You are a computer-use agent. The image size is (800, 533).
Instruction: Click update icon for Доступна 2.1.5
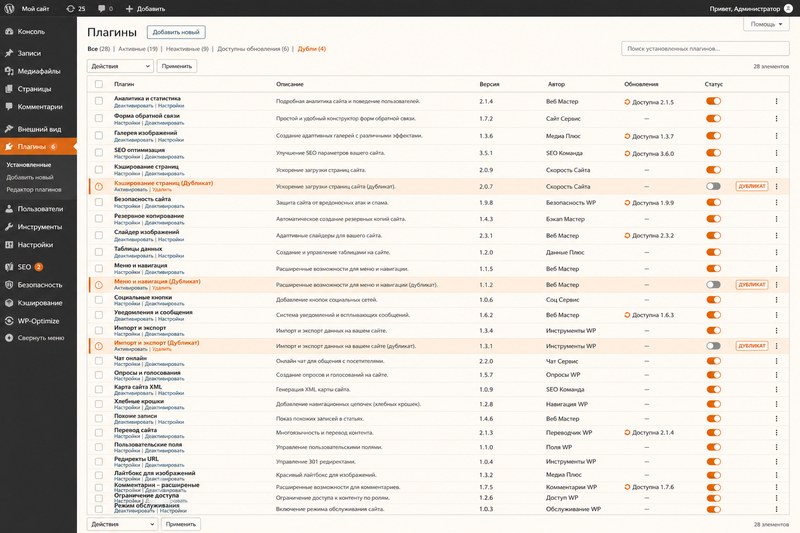point(627,102)
